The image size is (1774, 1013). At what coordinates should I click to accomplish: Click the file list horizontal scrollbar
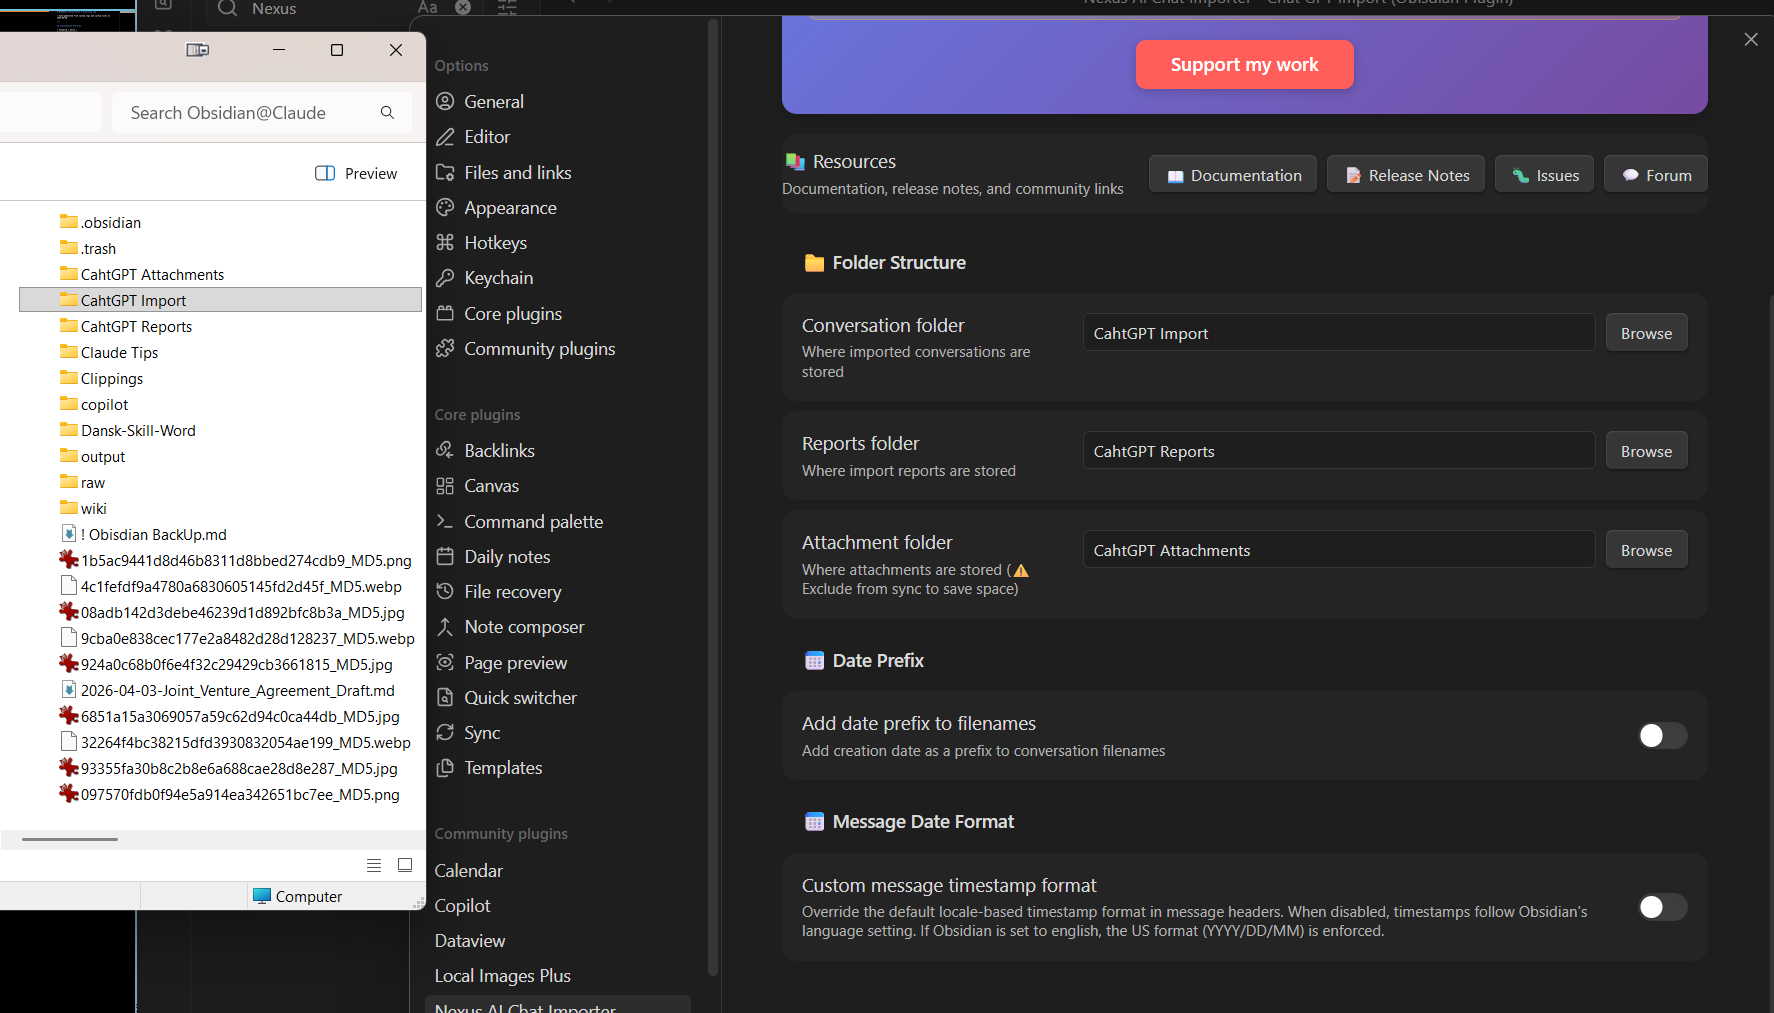click(70, 839)
